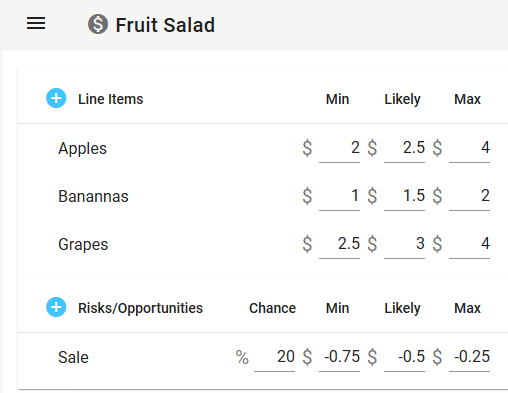Edit the Sale Min value -0.75

pos(339,357)
